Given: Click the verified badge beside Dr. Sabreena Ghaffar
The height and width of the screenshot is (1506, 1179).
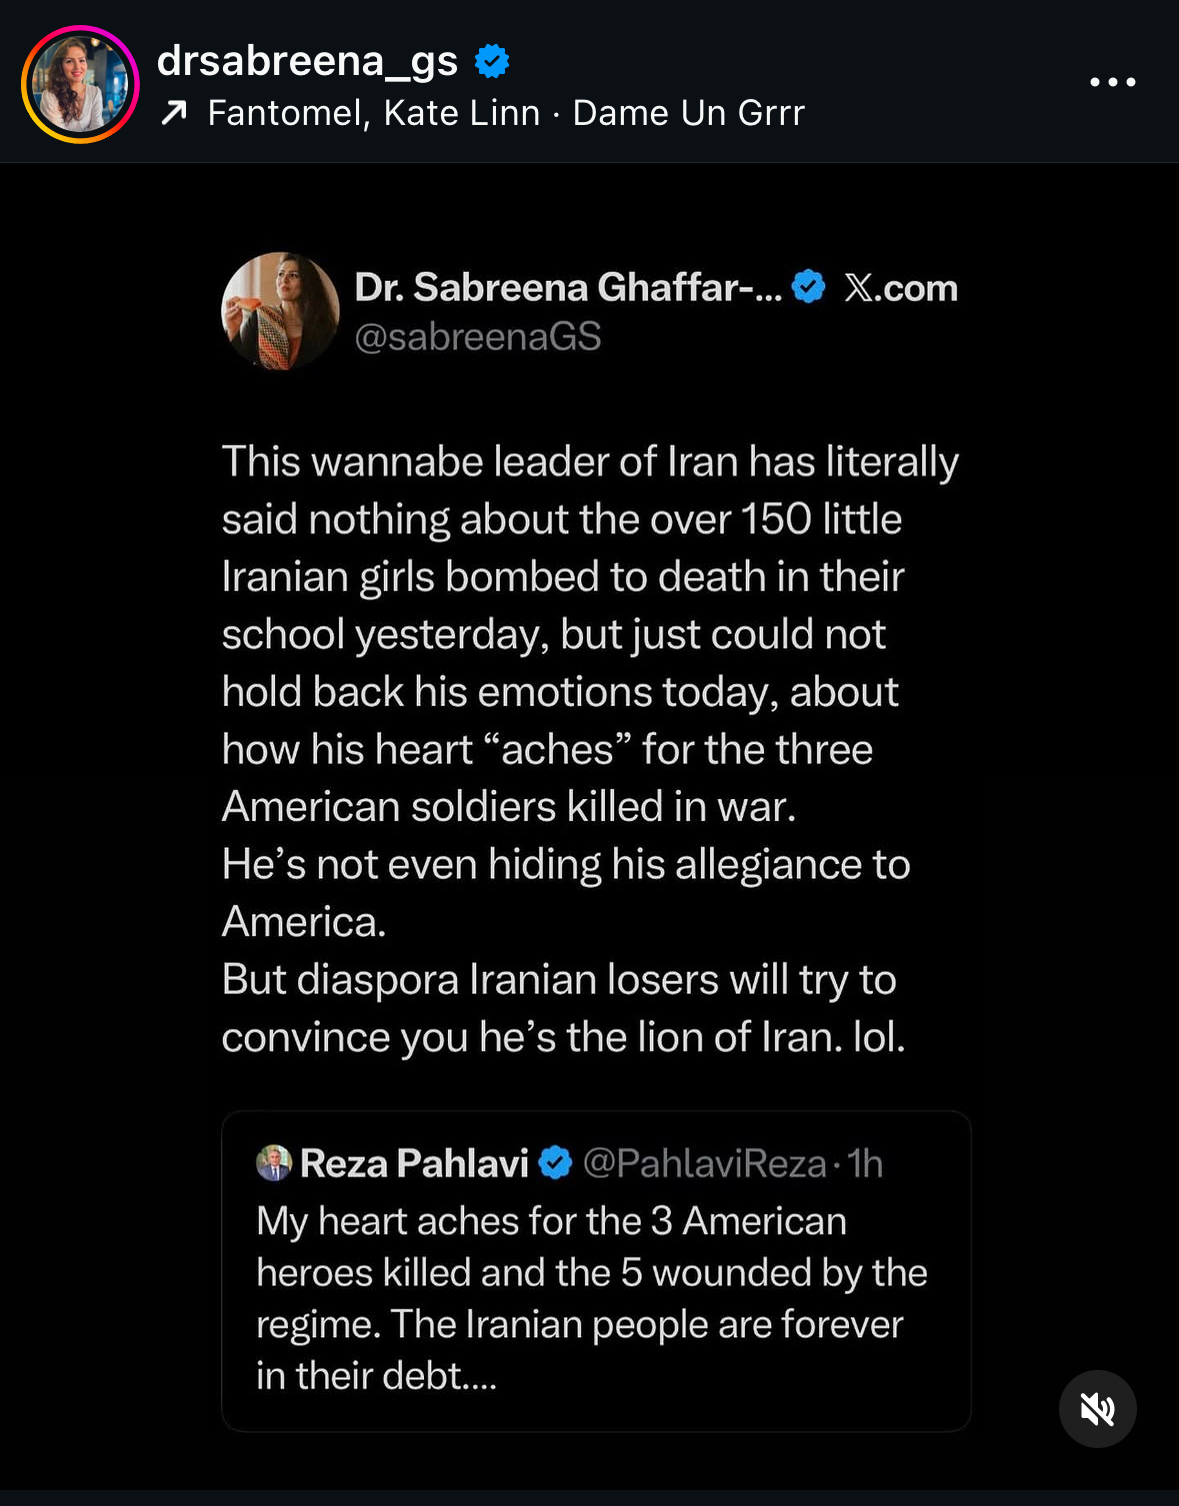Looking at the screenshot, I should (x=808, y=288).
